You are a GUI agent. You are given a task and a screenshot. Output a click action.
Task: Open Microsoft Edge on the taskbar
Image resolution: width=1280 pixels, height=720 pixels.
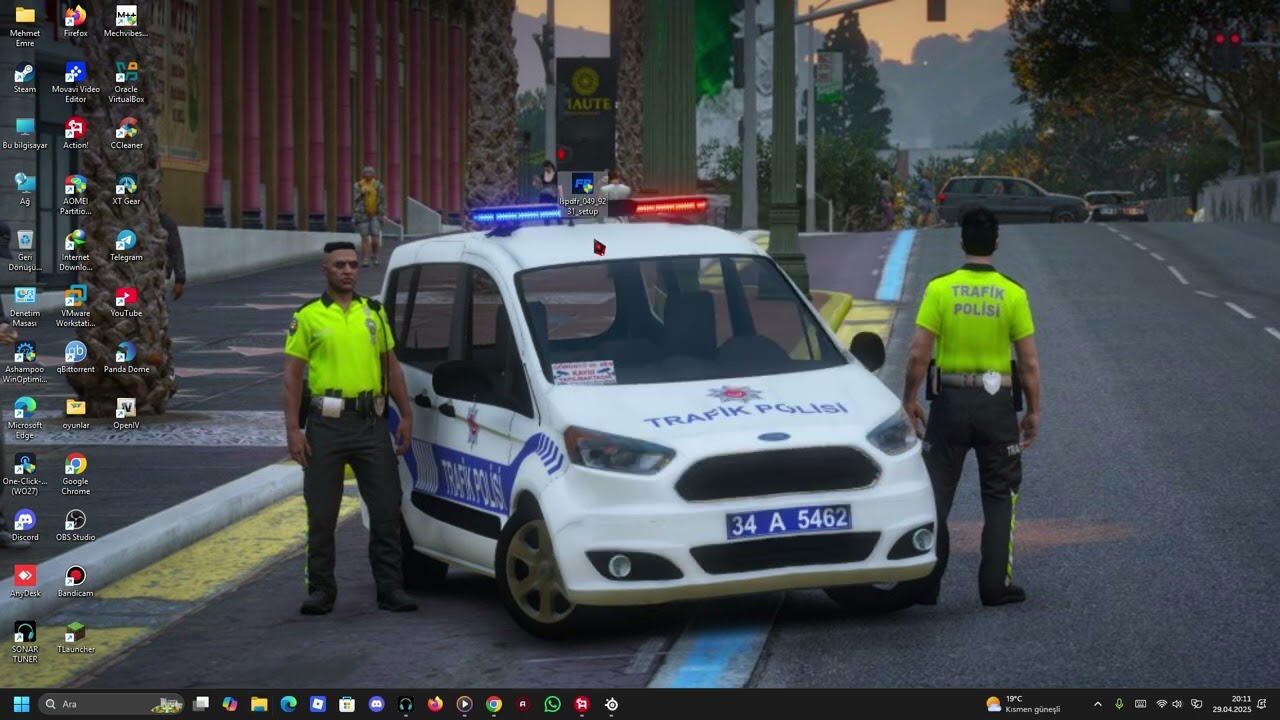pos(288,704)
